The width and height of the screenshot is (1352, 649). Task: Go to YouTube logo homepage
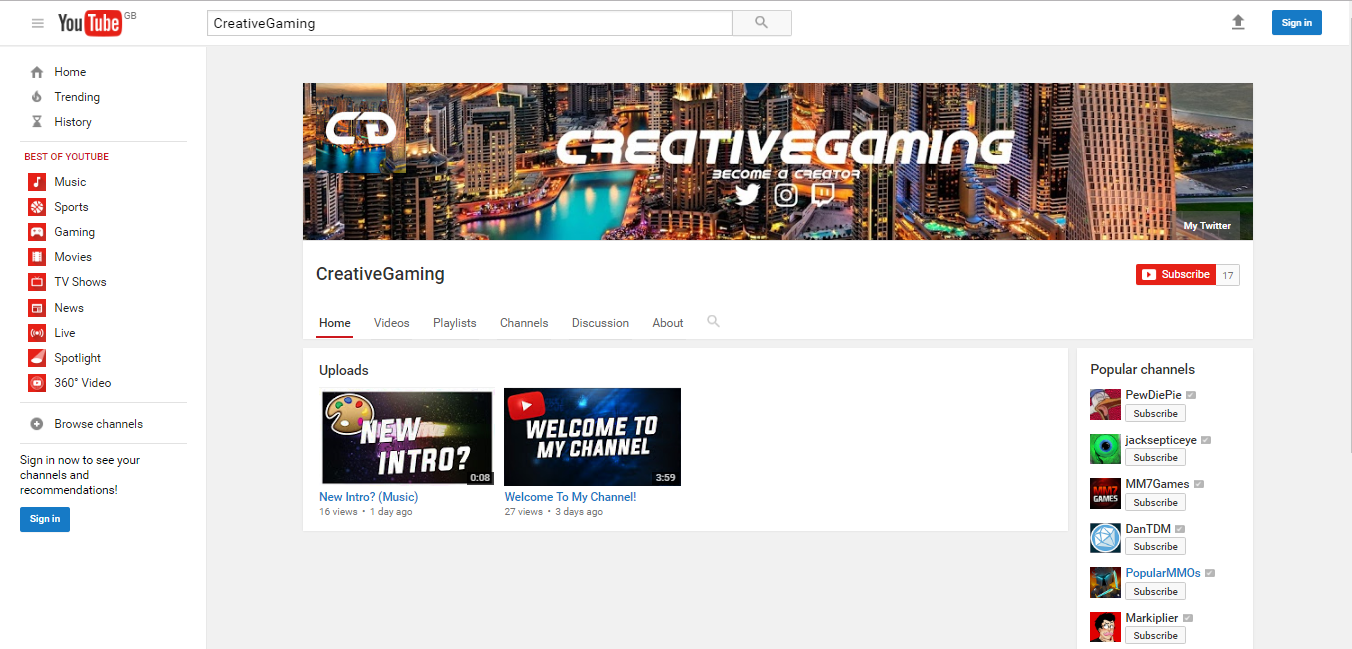click(89, 23)
